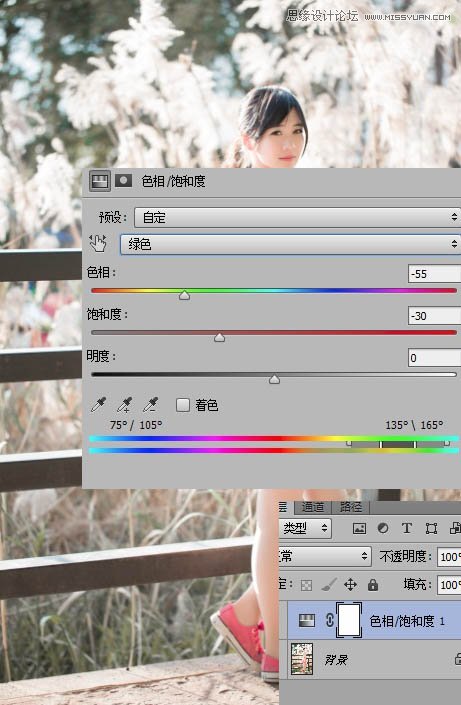Pick the eyedropper tool

[98, 405]
